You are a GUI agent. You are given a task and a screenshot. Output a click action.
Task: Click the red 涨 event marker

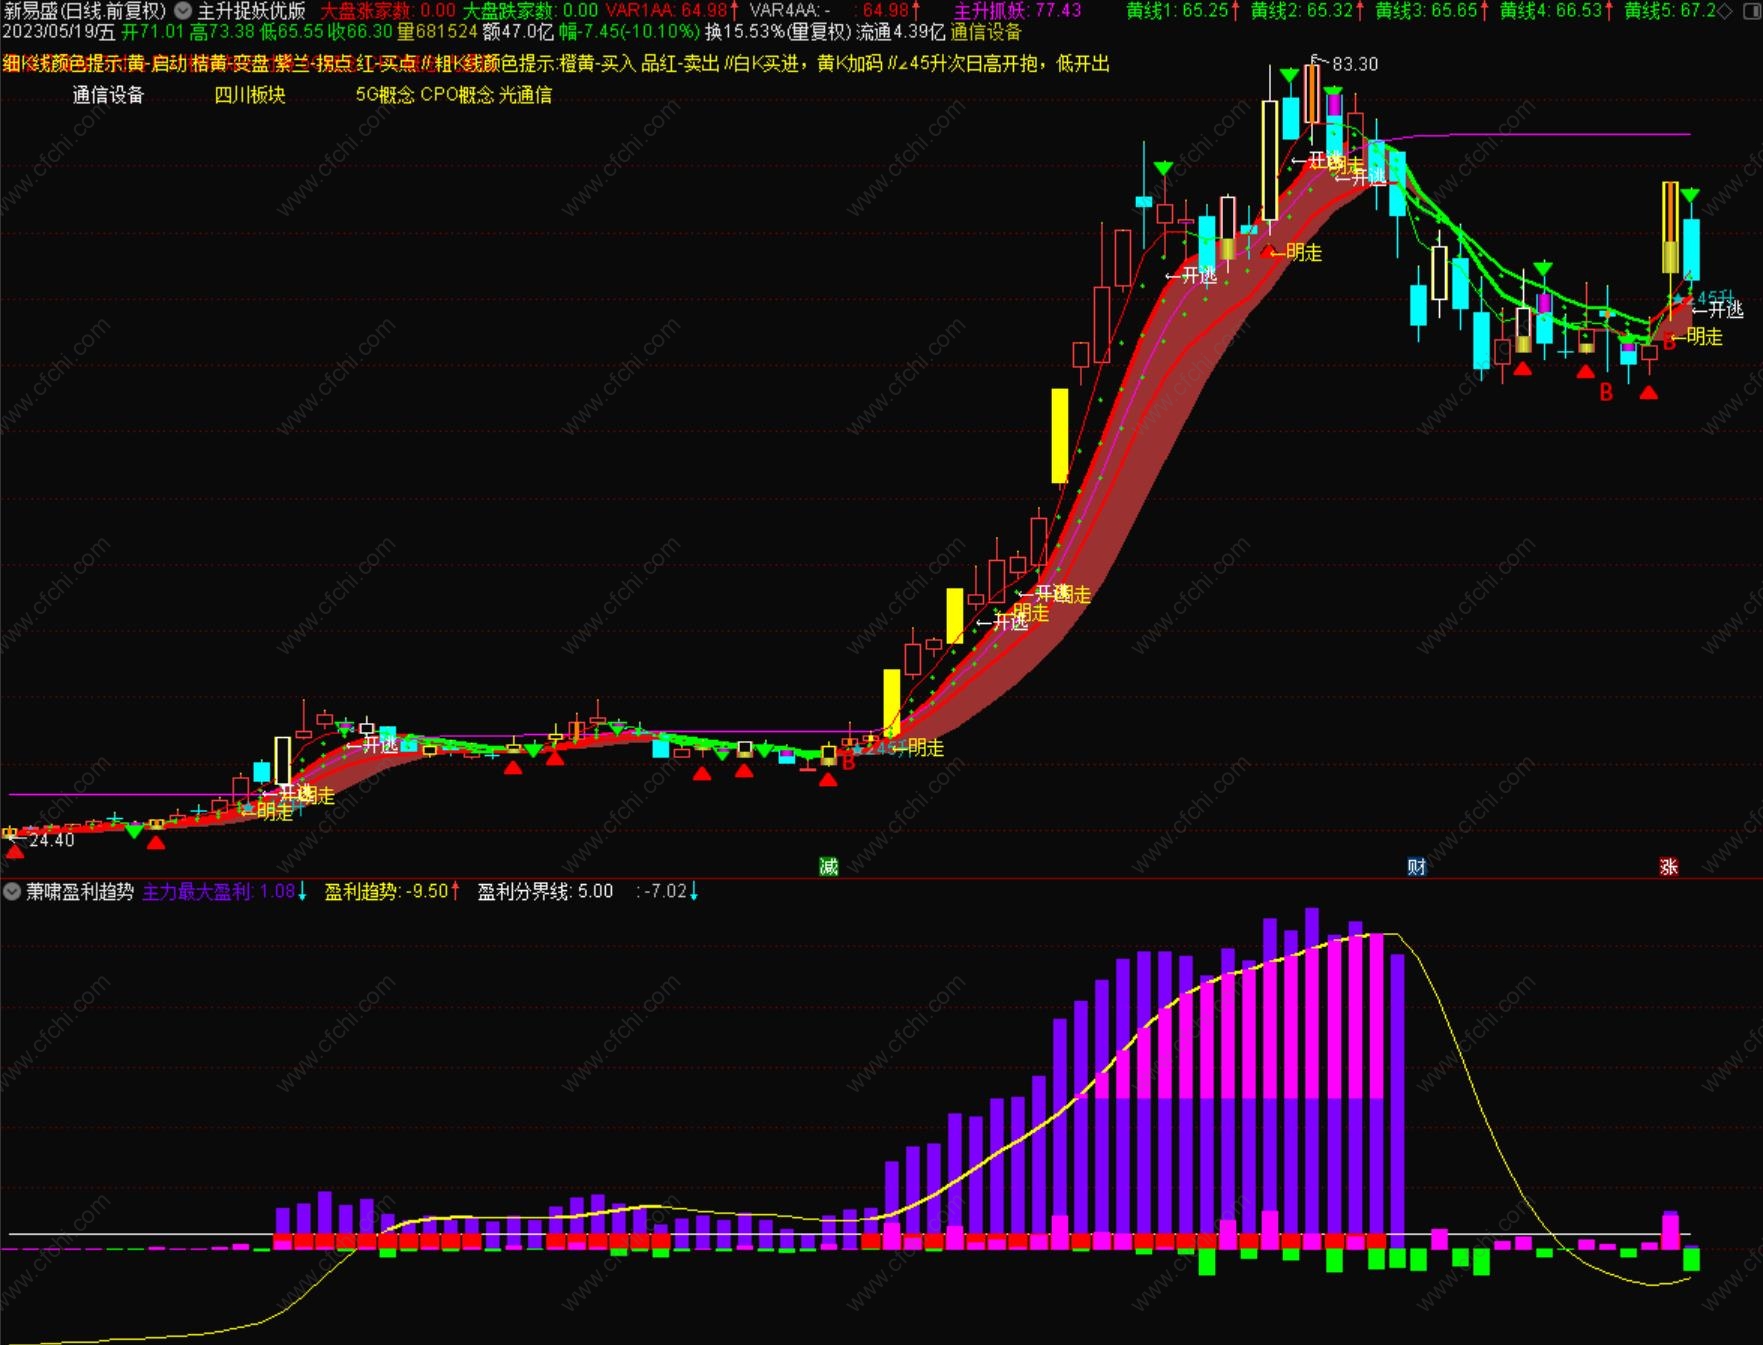point(1668,867)
